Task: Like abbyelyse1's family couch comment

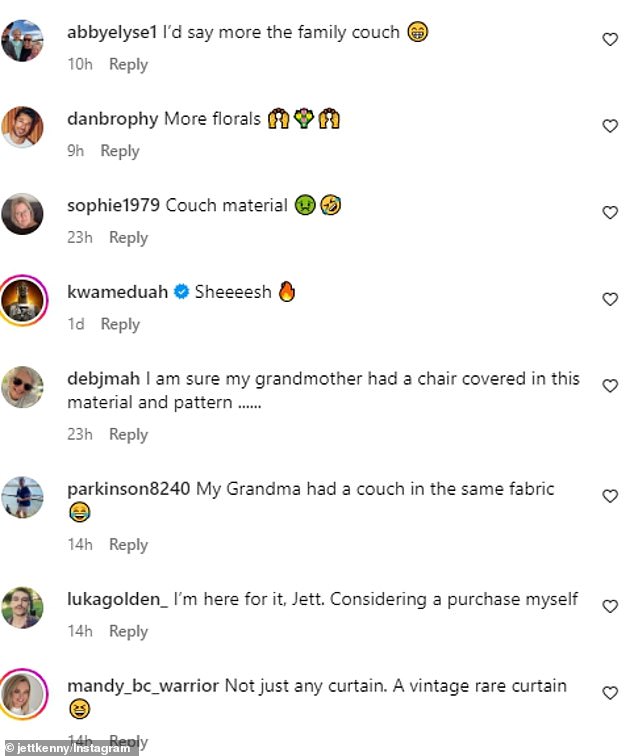Action: [x=610, y=40]
